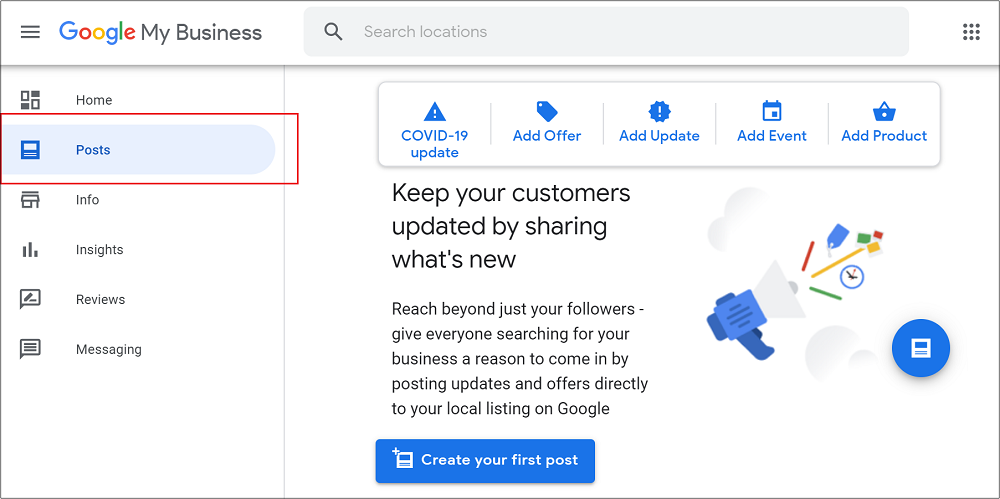Click the Add Offer tag icon
The height and width of the screenshot is (499, 1000).
547,112
